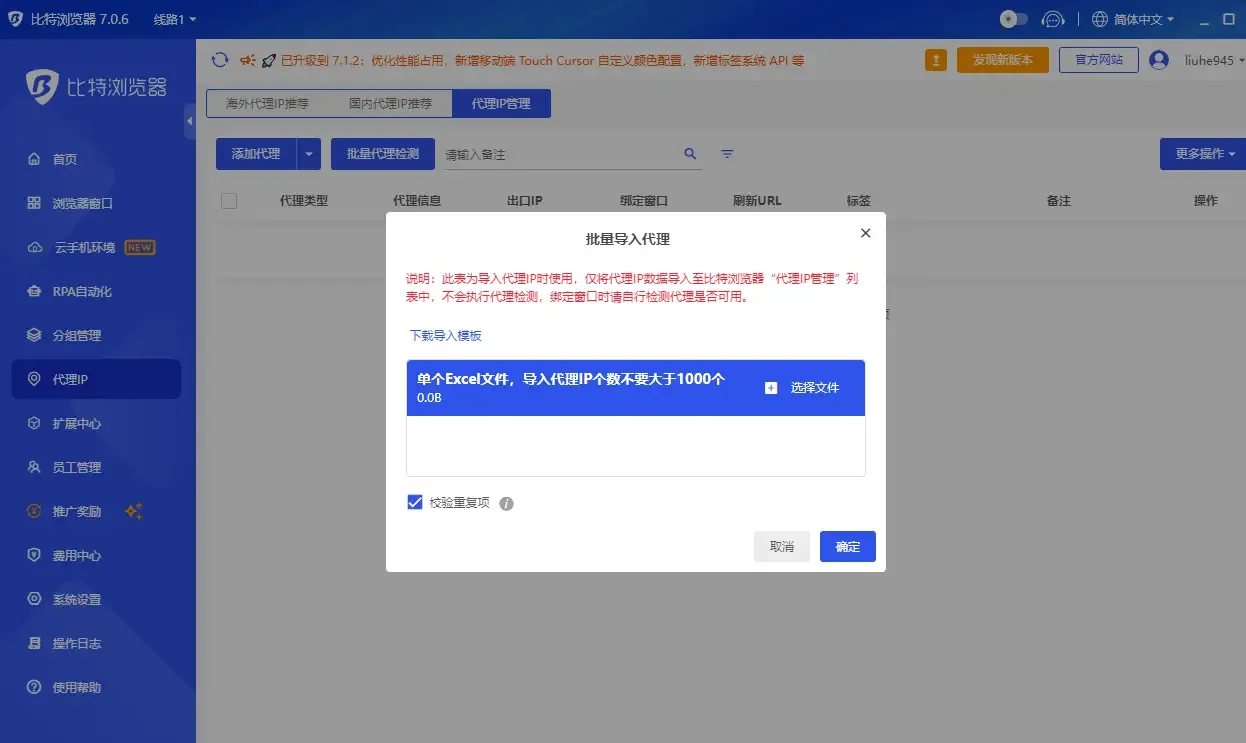Viewport: 1246px width, 743px height.
Task: Switch to the 海外代理IP推荐 tab
Action: coord(266,103)
